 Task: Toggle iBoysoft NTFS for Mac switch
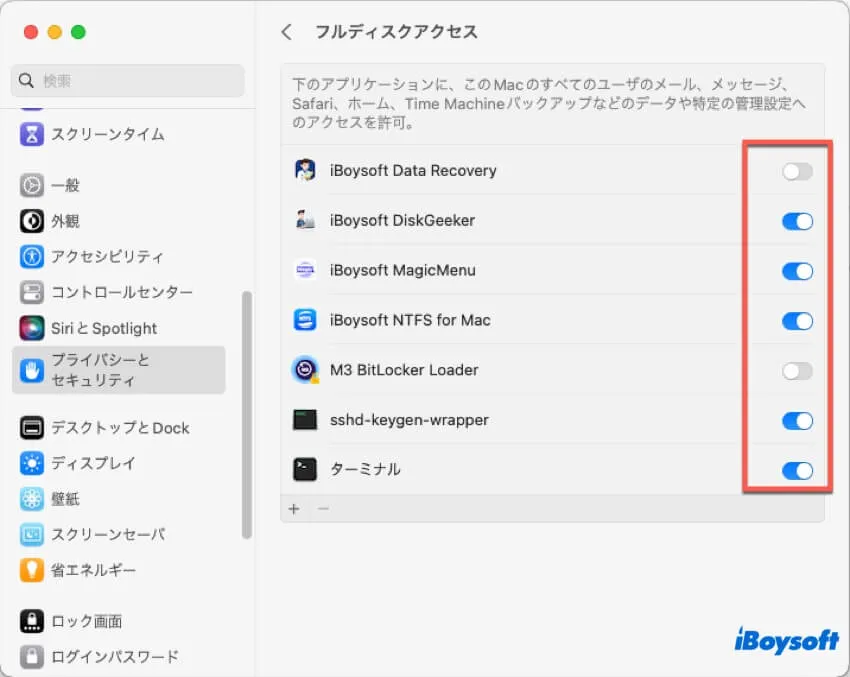(797, 321)
